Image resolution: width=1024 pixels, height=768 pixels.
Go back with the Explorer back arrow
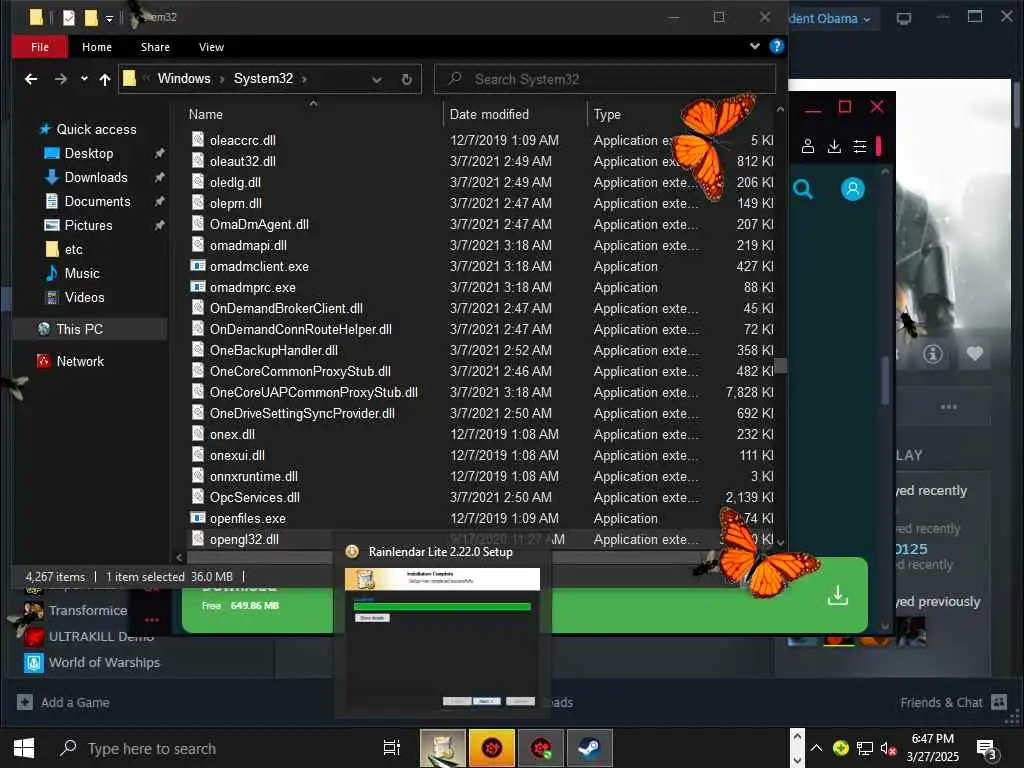(31, 79)
